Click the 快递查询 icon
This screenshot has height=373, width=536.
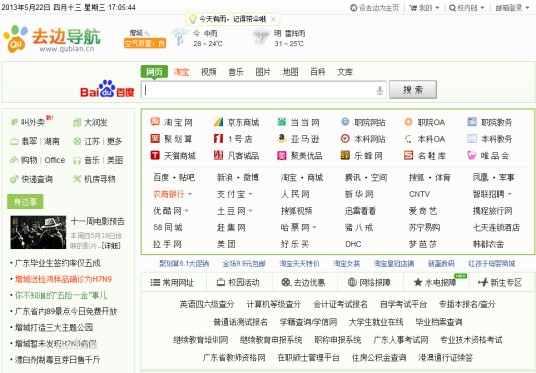(x=14, y=179)
